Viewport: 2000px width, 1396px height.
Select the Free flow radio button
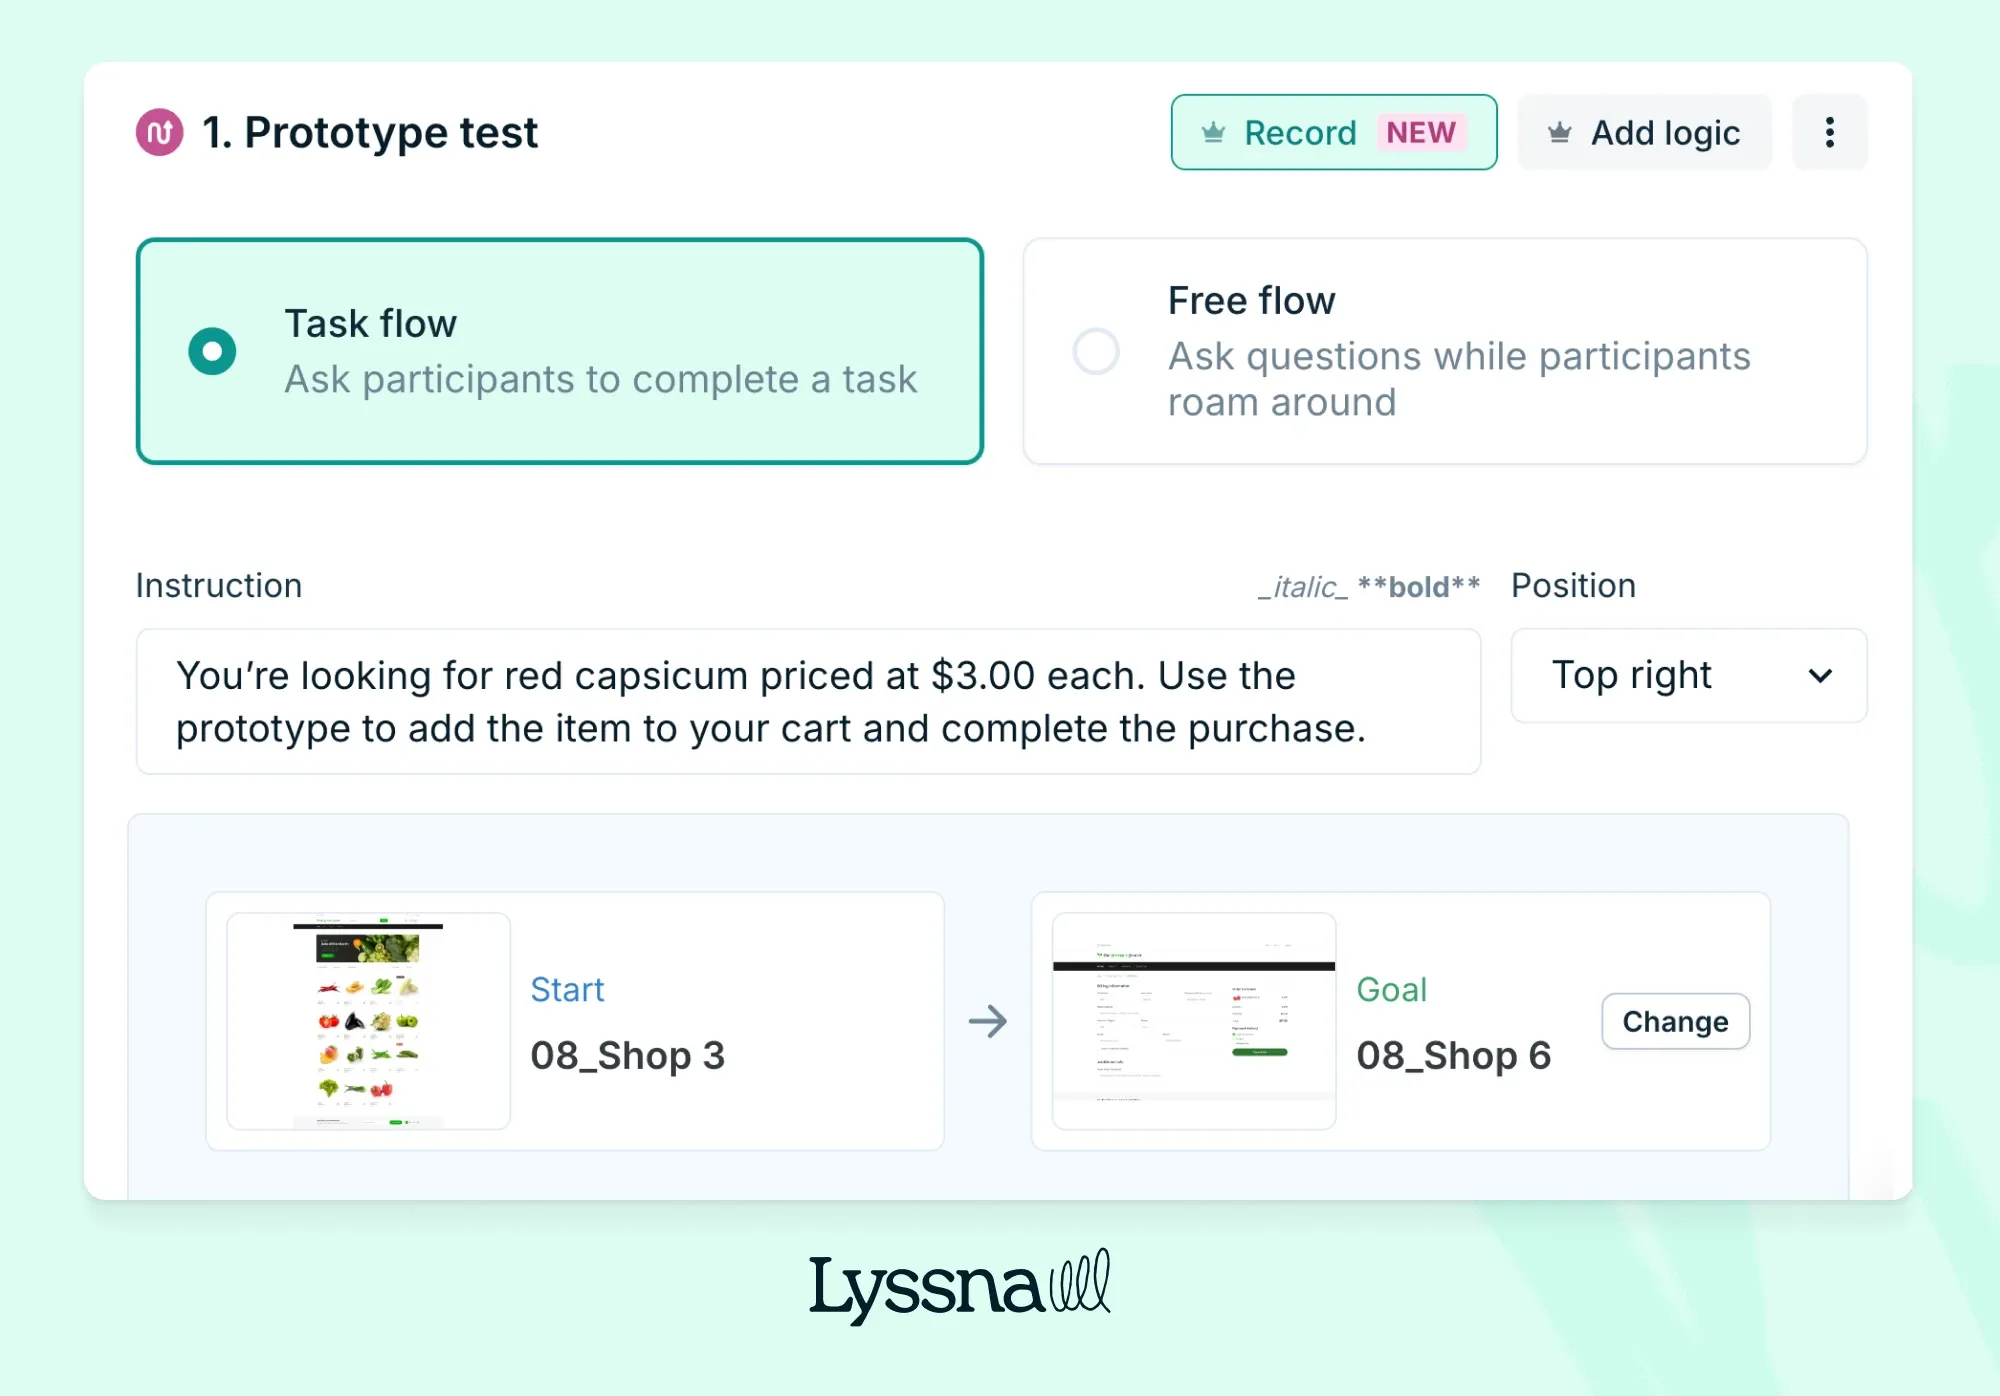pos(1096,351)
